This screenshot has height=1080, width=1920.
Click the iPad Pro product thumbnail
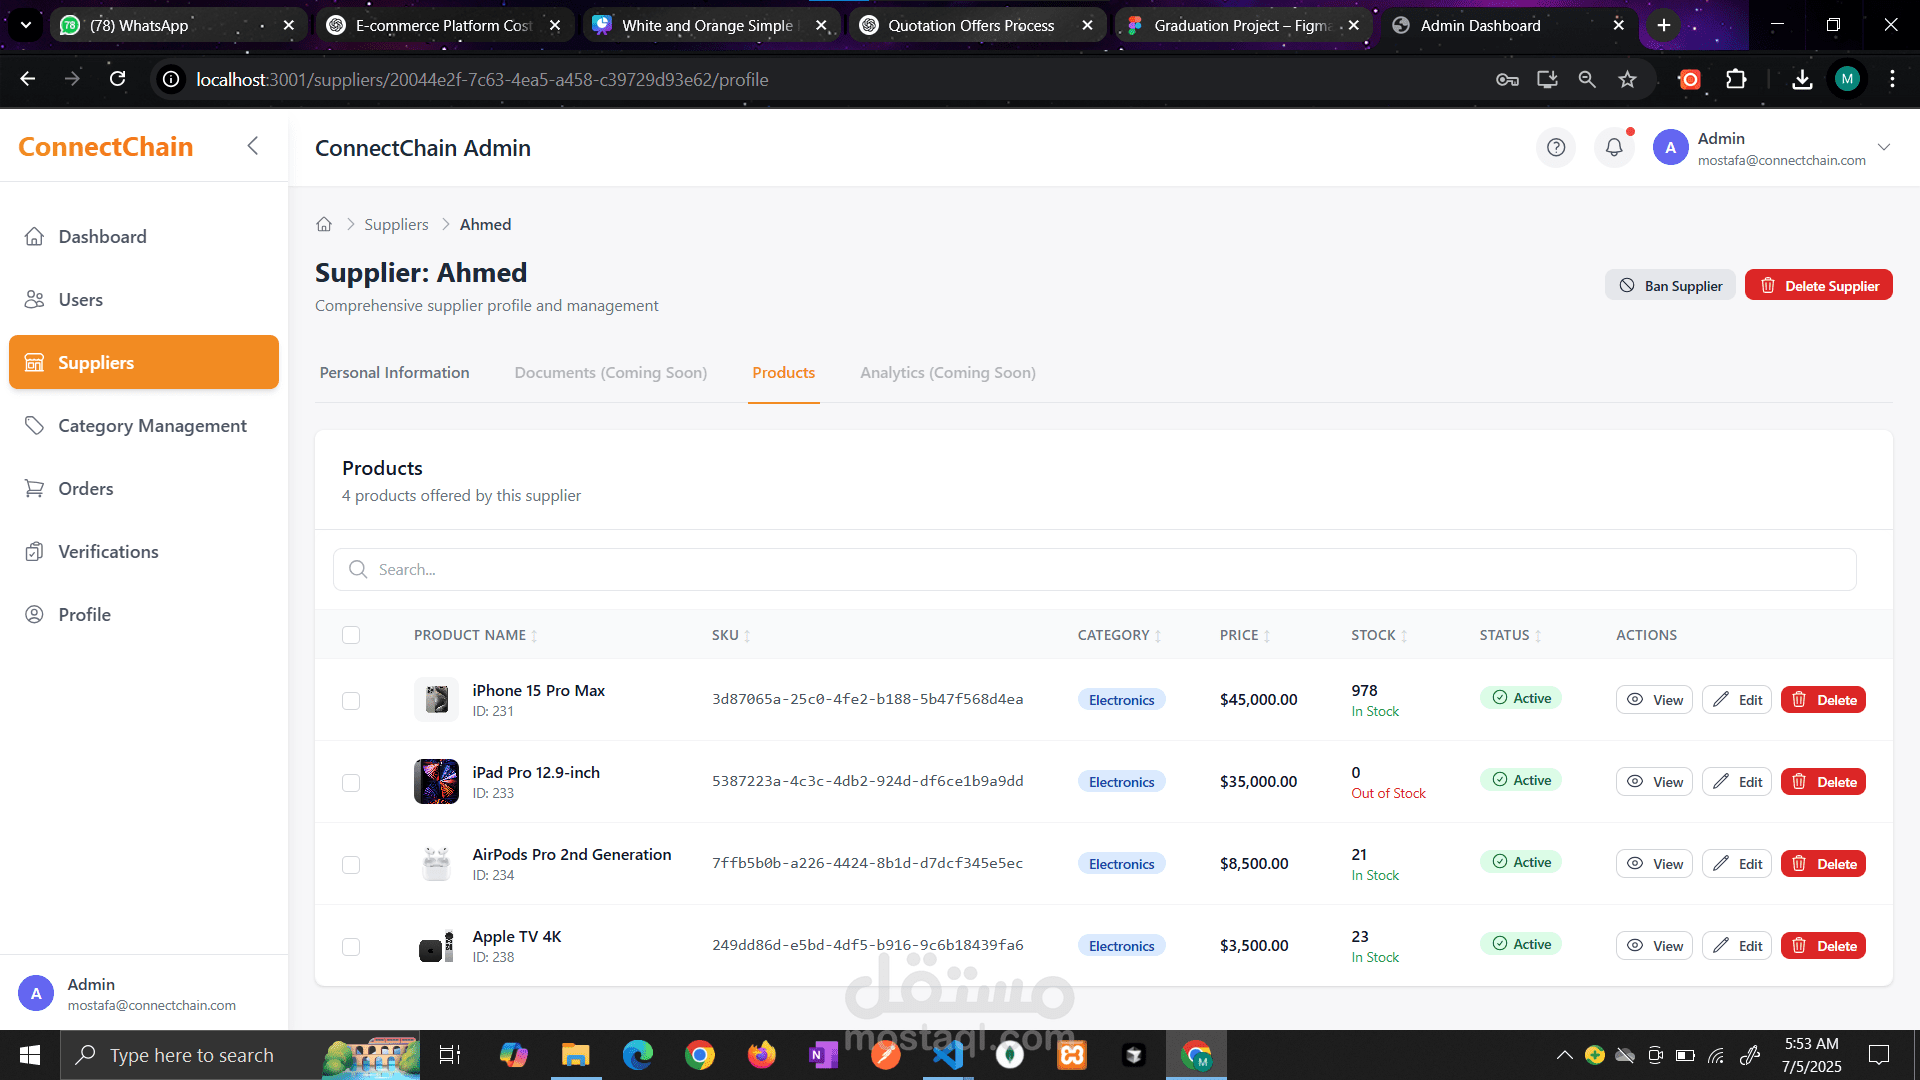436,782
